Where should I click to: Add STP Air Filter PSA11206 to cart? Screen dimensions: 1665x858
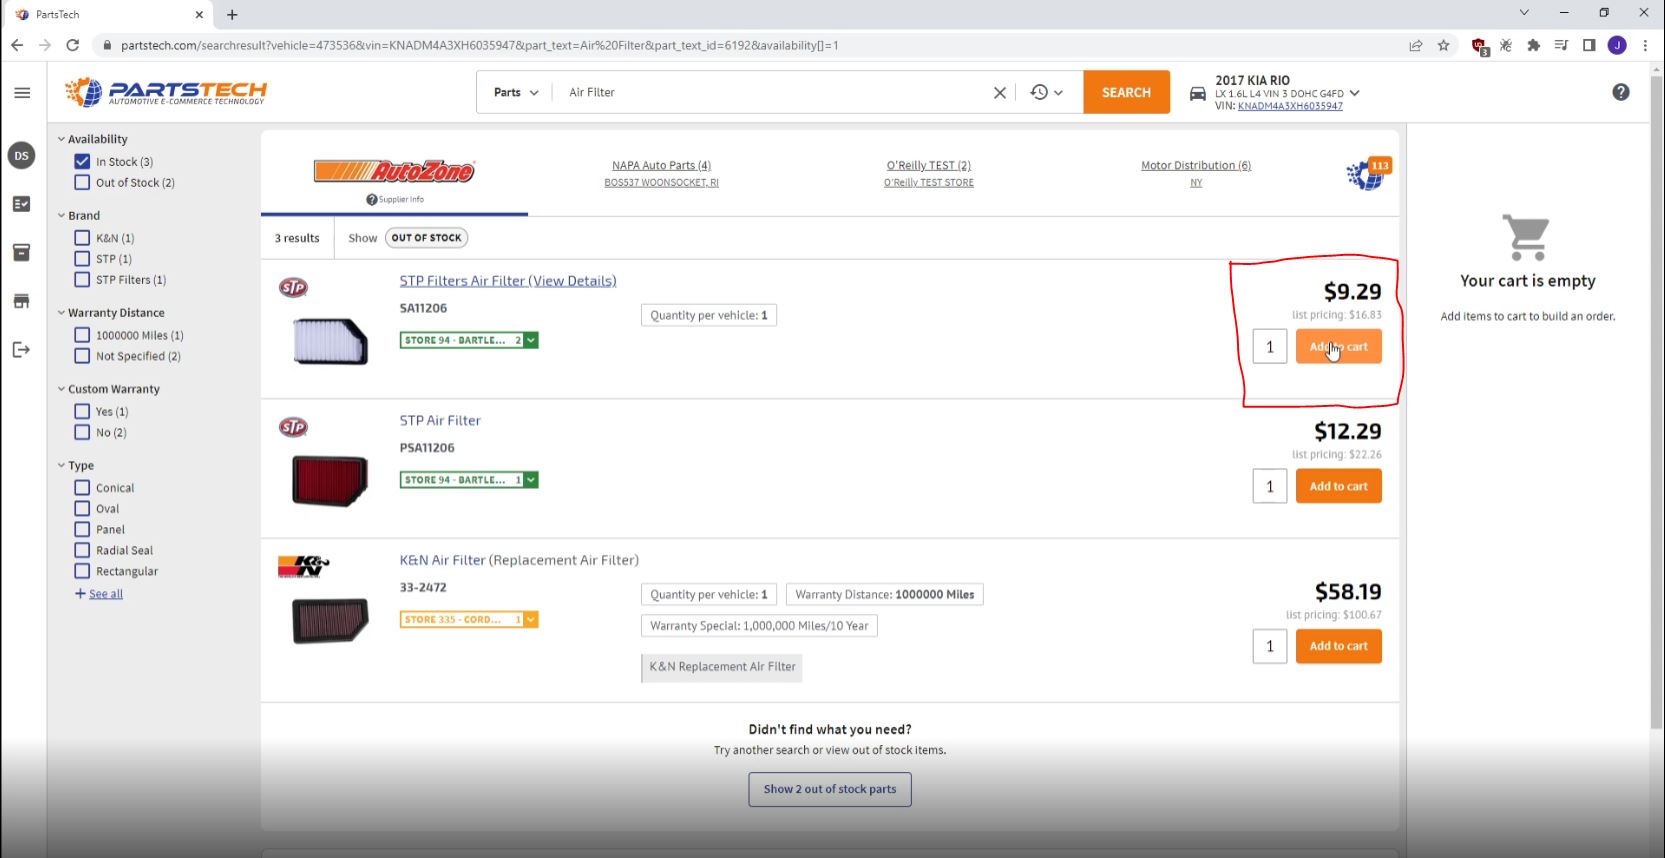(x=1338, y=487)
